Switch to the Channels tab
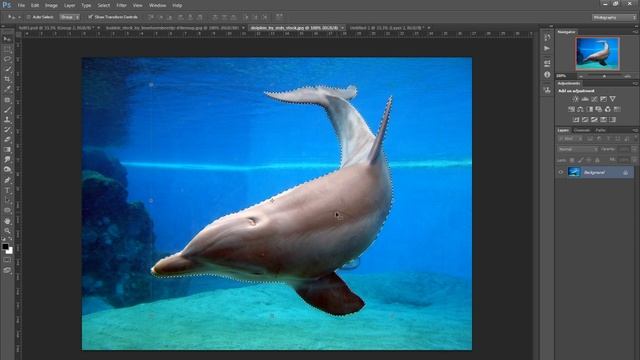The height and width of the screenshot is (360, 640). point(582,131)
